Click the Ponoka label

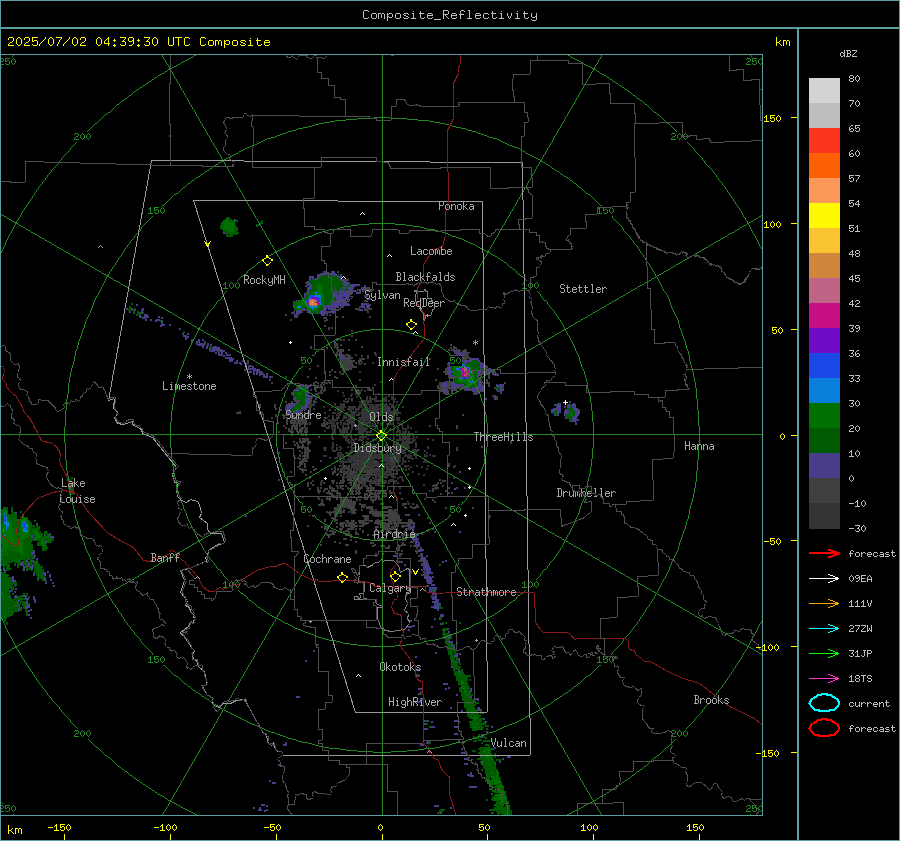(x=456, y=206)
